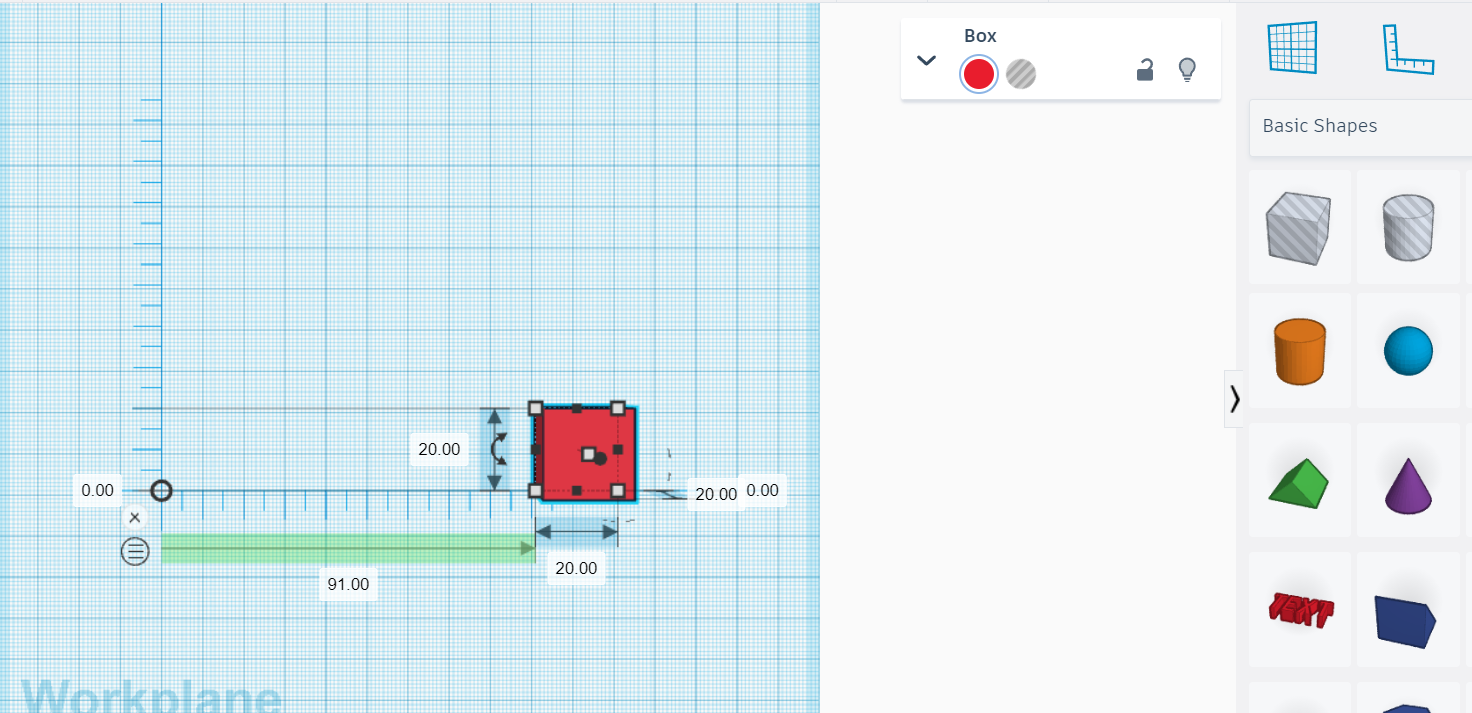Image resolution: width=1472 pixels, height=713 pixels.
Task: Edit the 0.00 value at ruler origin
Action: click(x=98, y=490)
